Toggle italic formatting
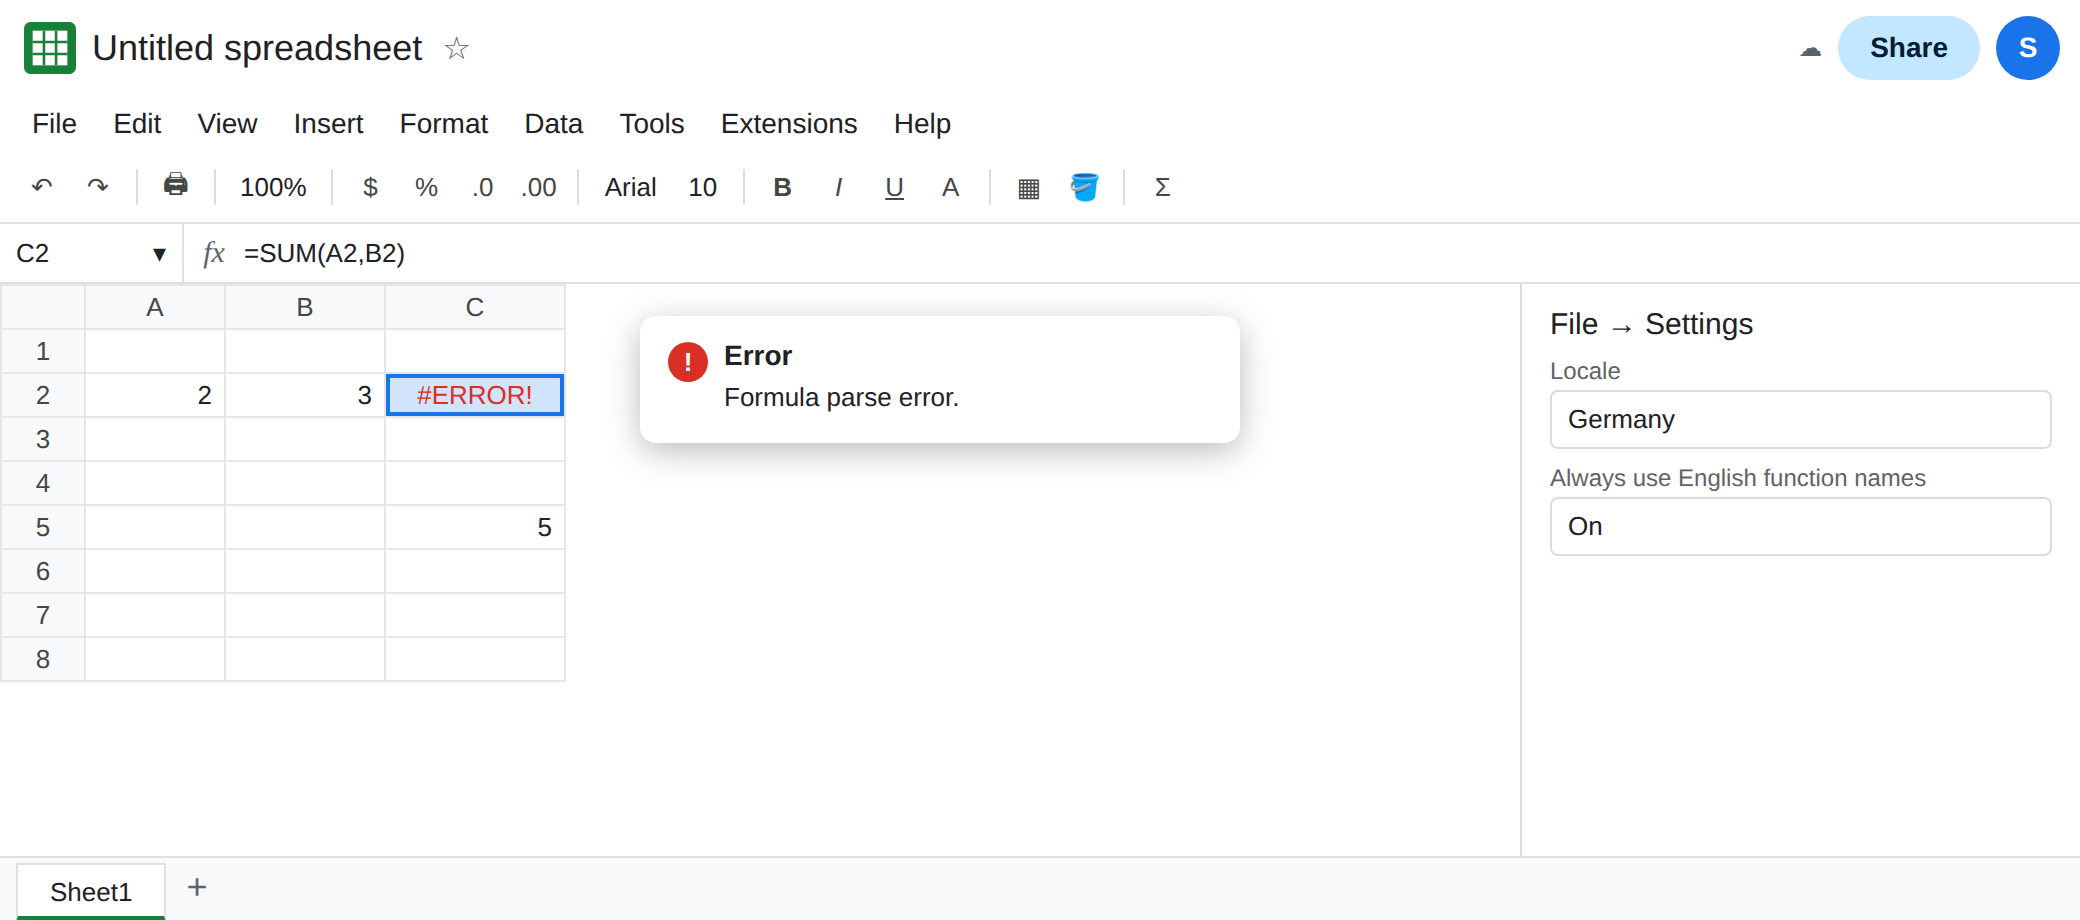 pyautogui.click(x=838, y=187)
